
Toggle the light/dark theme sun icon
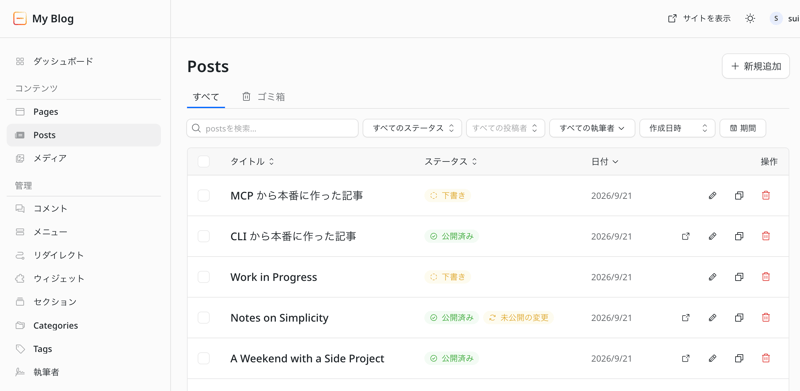750,18
